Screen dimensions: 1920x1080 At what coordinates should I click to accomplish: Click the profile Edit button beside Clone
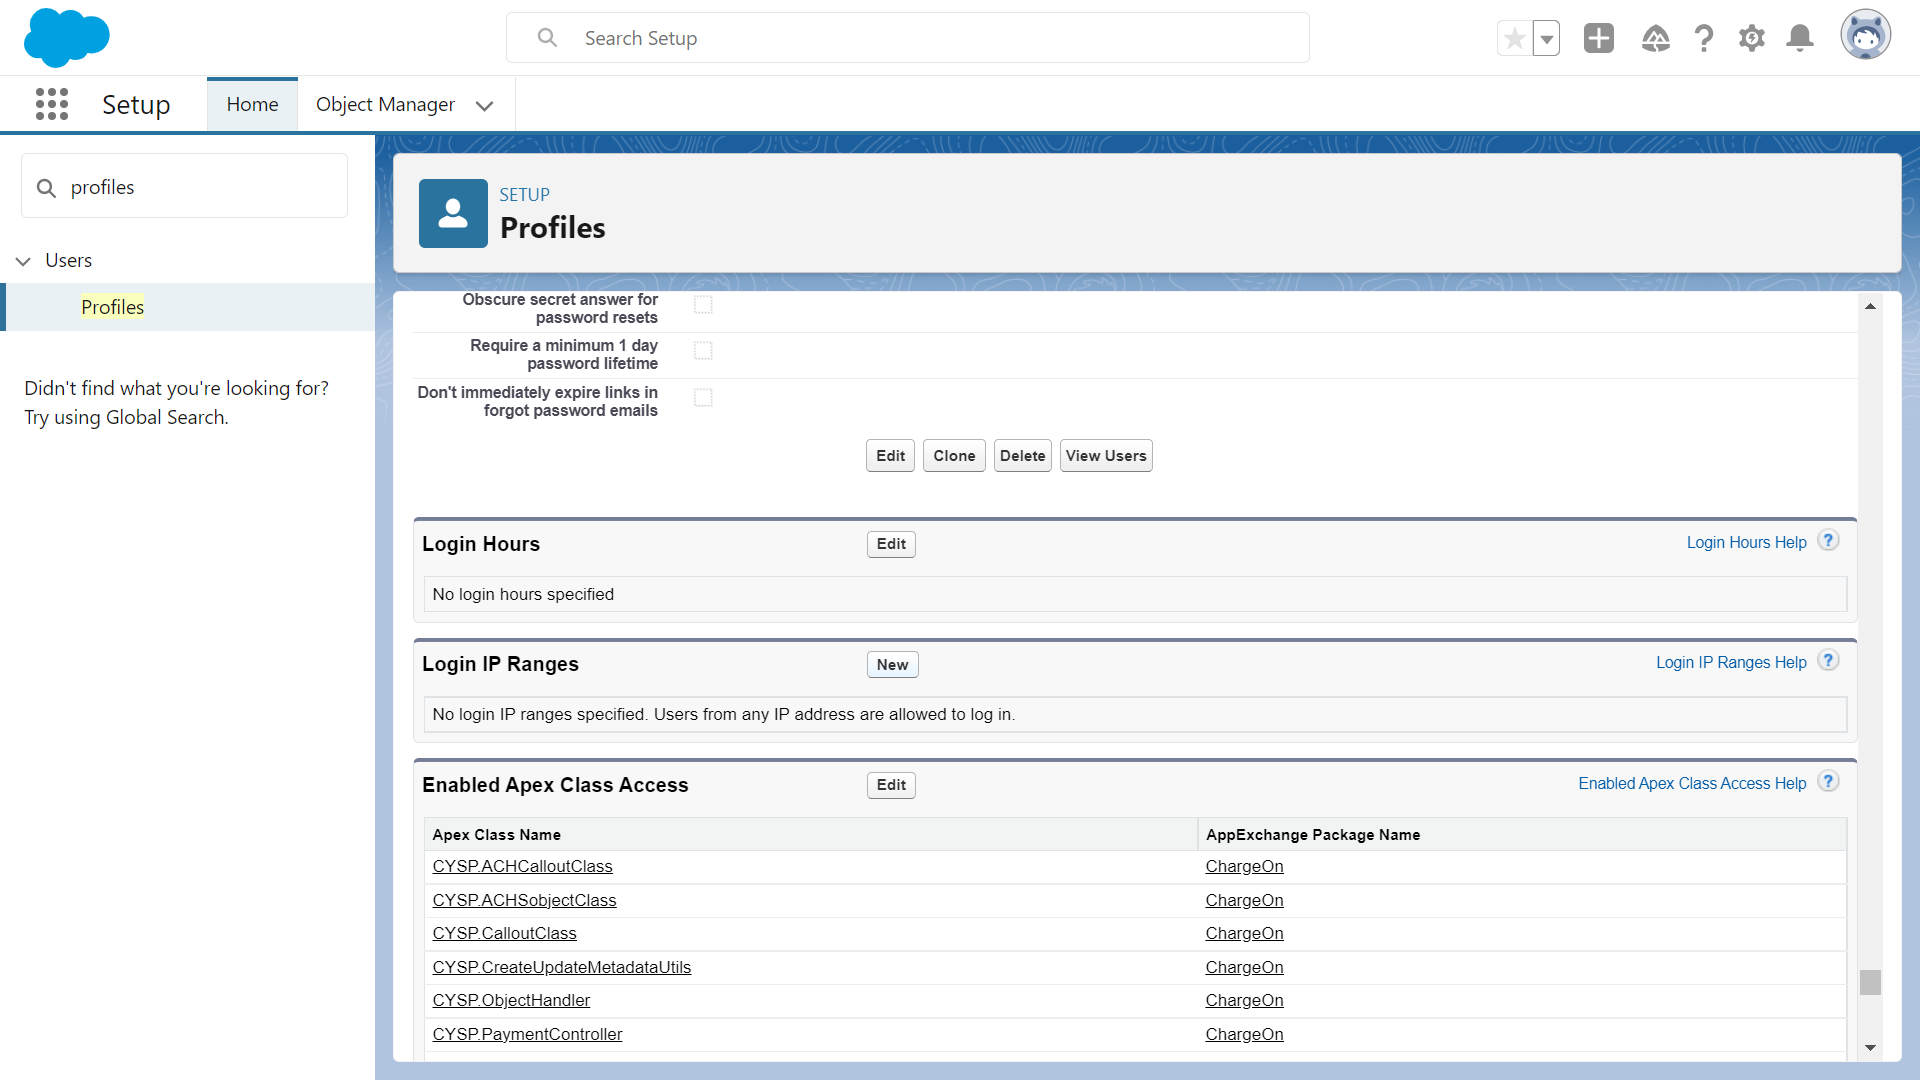coord(890,456)
